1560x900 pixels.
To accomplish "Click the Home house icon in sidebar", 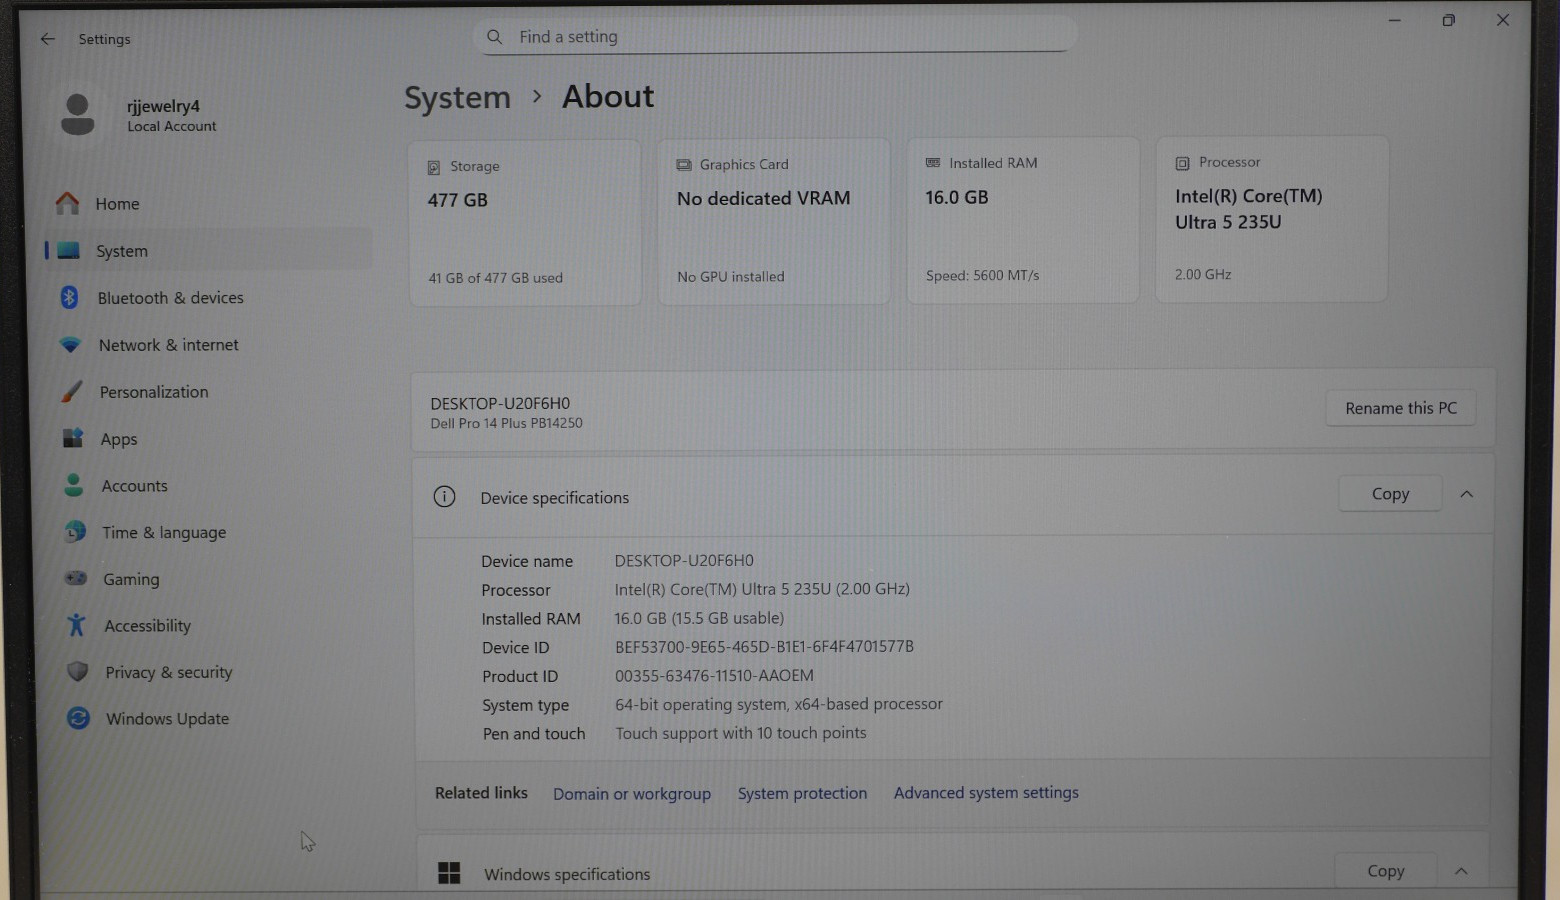I will (x=67, y=203).
